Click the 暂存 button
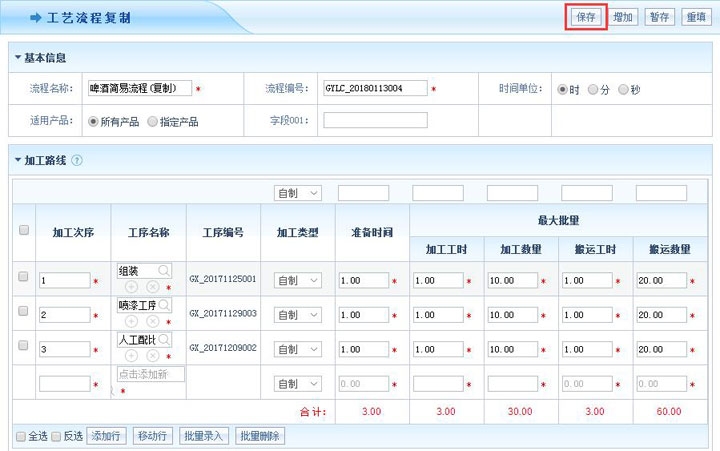Screen dimensions: 720x451 (x=659, y=17)
